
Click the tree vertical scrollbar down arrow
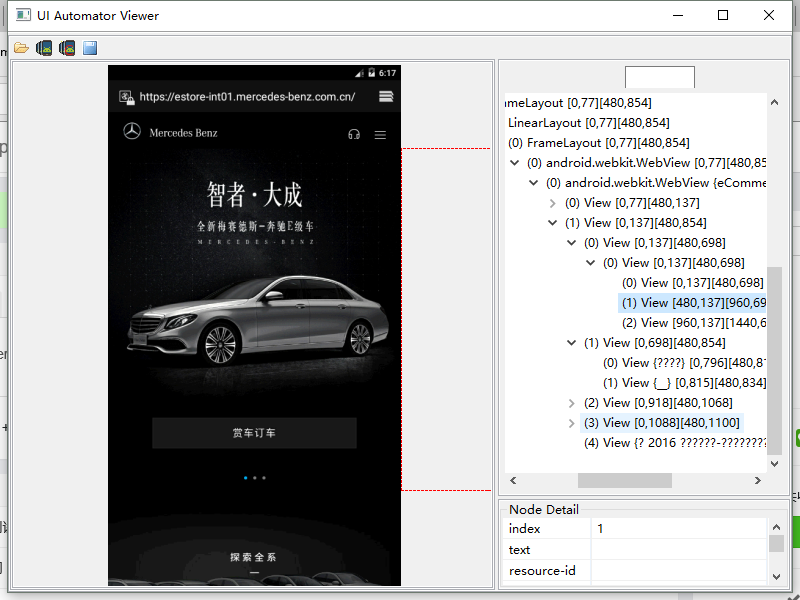774,464
